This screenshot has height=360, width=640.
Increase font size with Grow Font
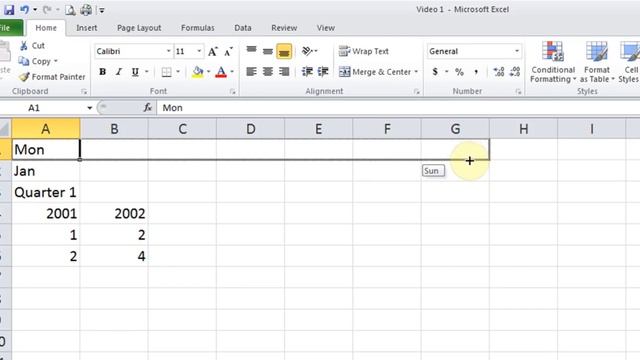click(x=213, y=51)
